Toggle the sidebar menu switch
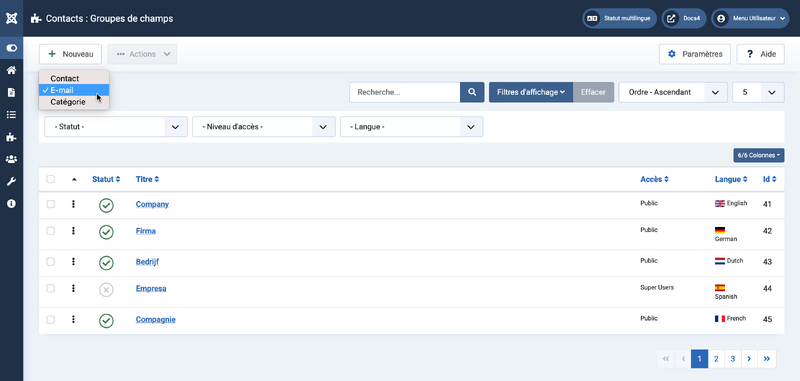Screen dimensions: 800x381 (x=11, y=48)
